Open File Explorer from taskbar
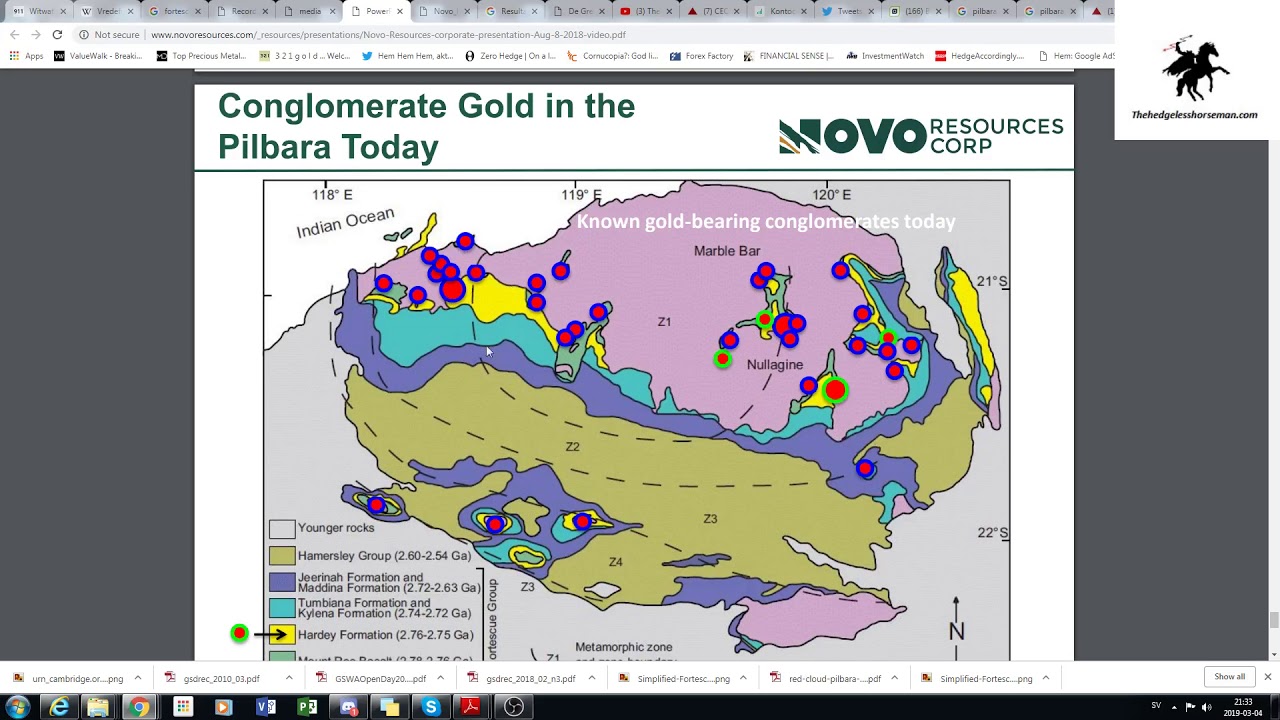1280x720 pixels. 98,707
